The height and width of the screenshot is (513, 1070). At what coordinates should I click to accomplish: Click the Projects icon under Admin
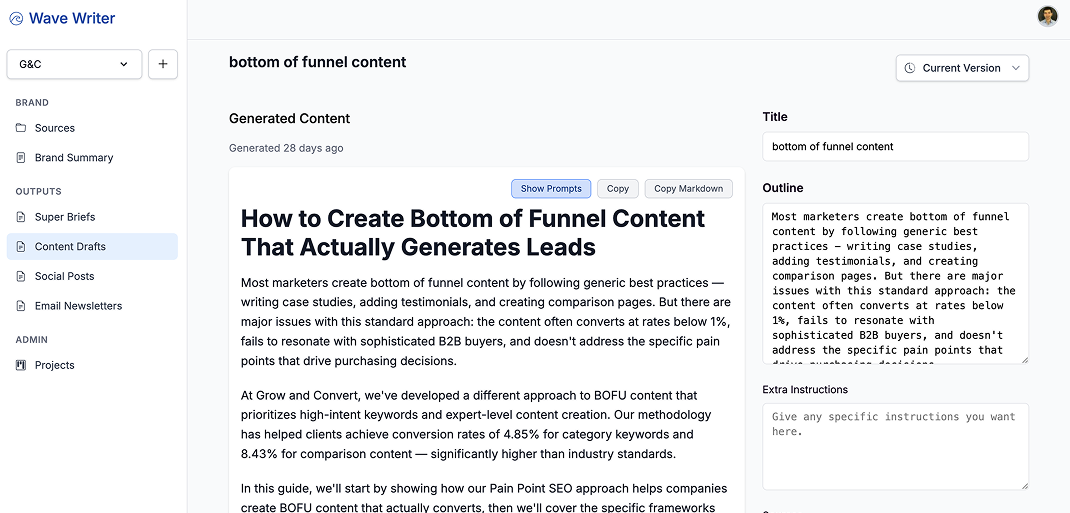(x=21, y=365)
